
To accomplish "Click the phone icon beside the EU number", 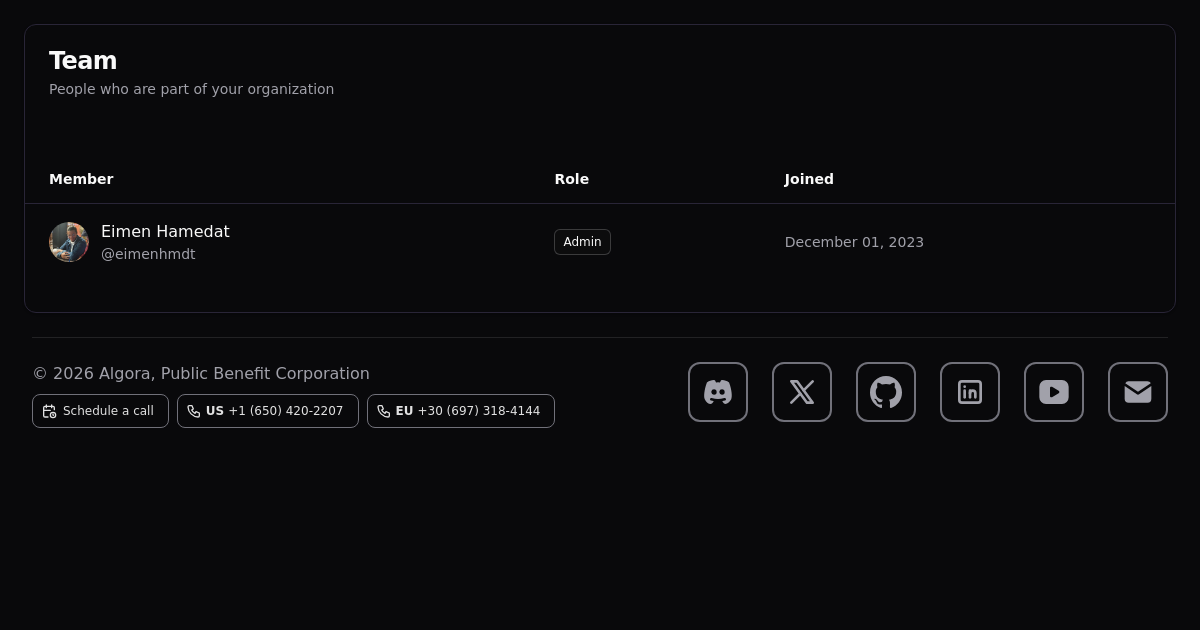I will [x=383, y=411].
